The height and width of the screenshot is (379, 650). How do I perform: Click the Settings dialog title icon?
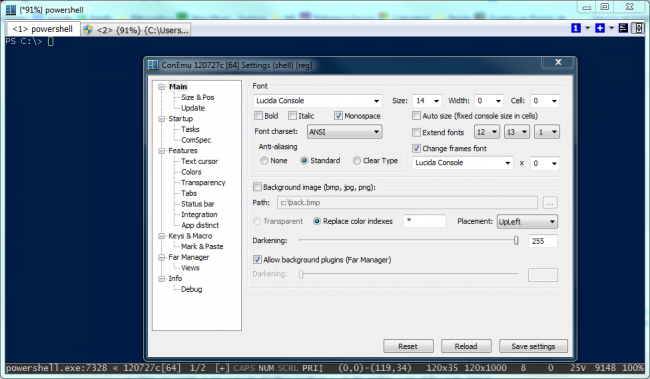(153, 65)
